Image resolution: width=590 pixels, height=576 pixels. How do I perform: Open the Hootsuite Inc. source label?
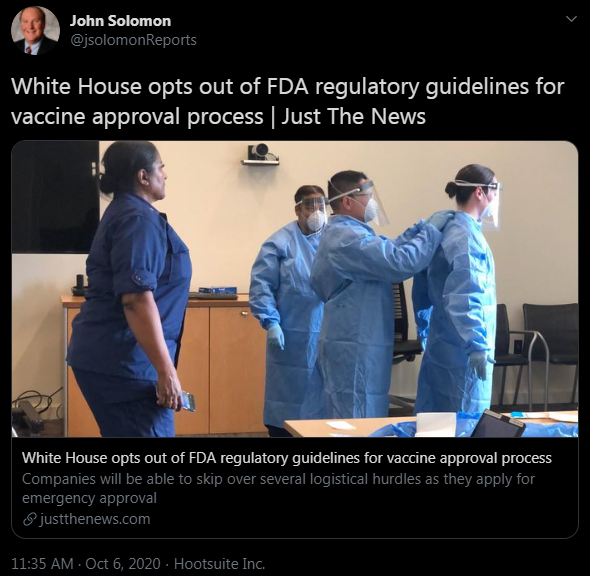point(219,564)
